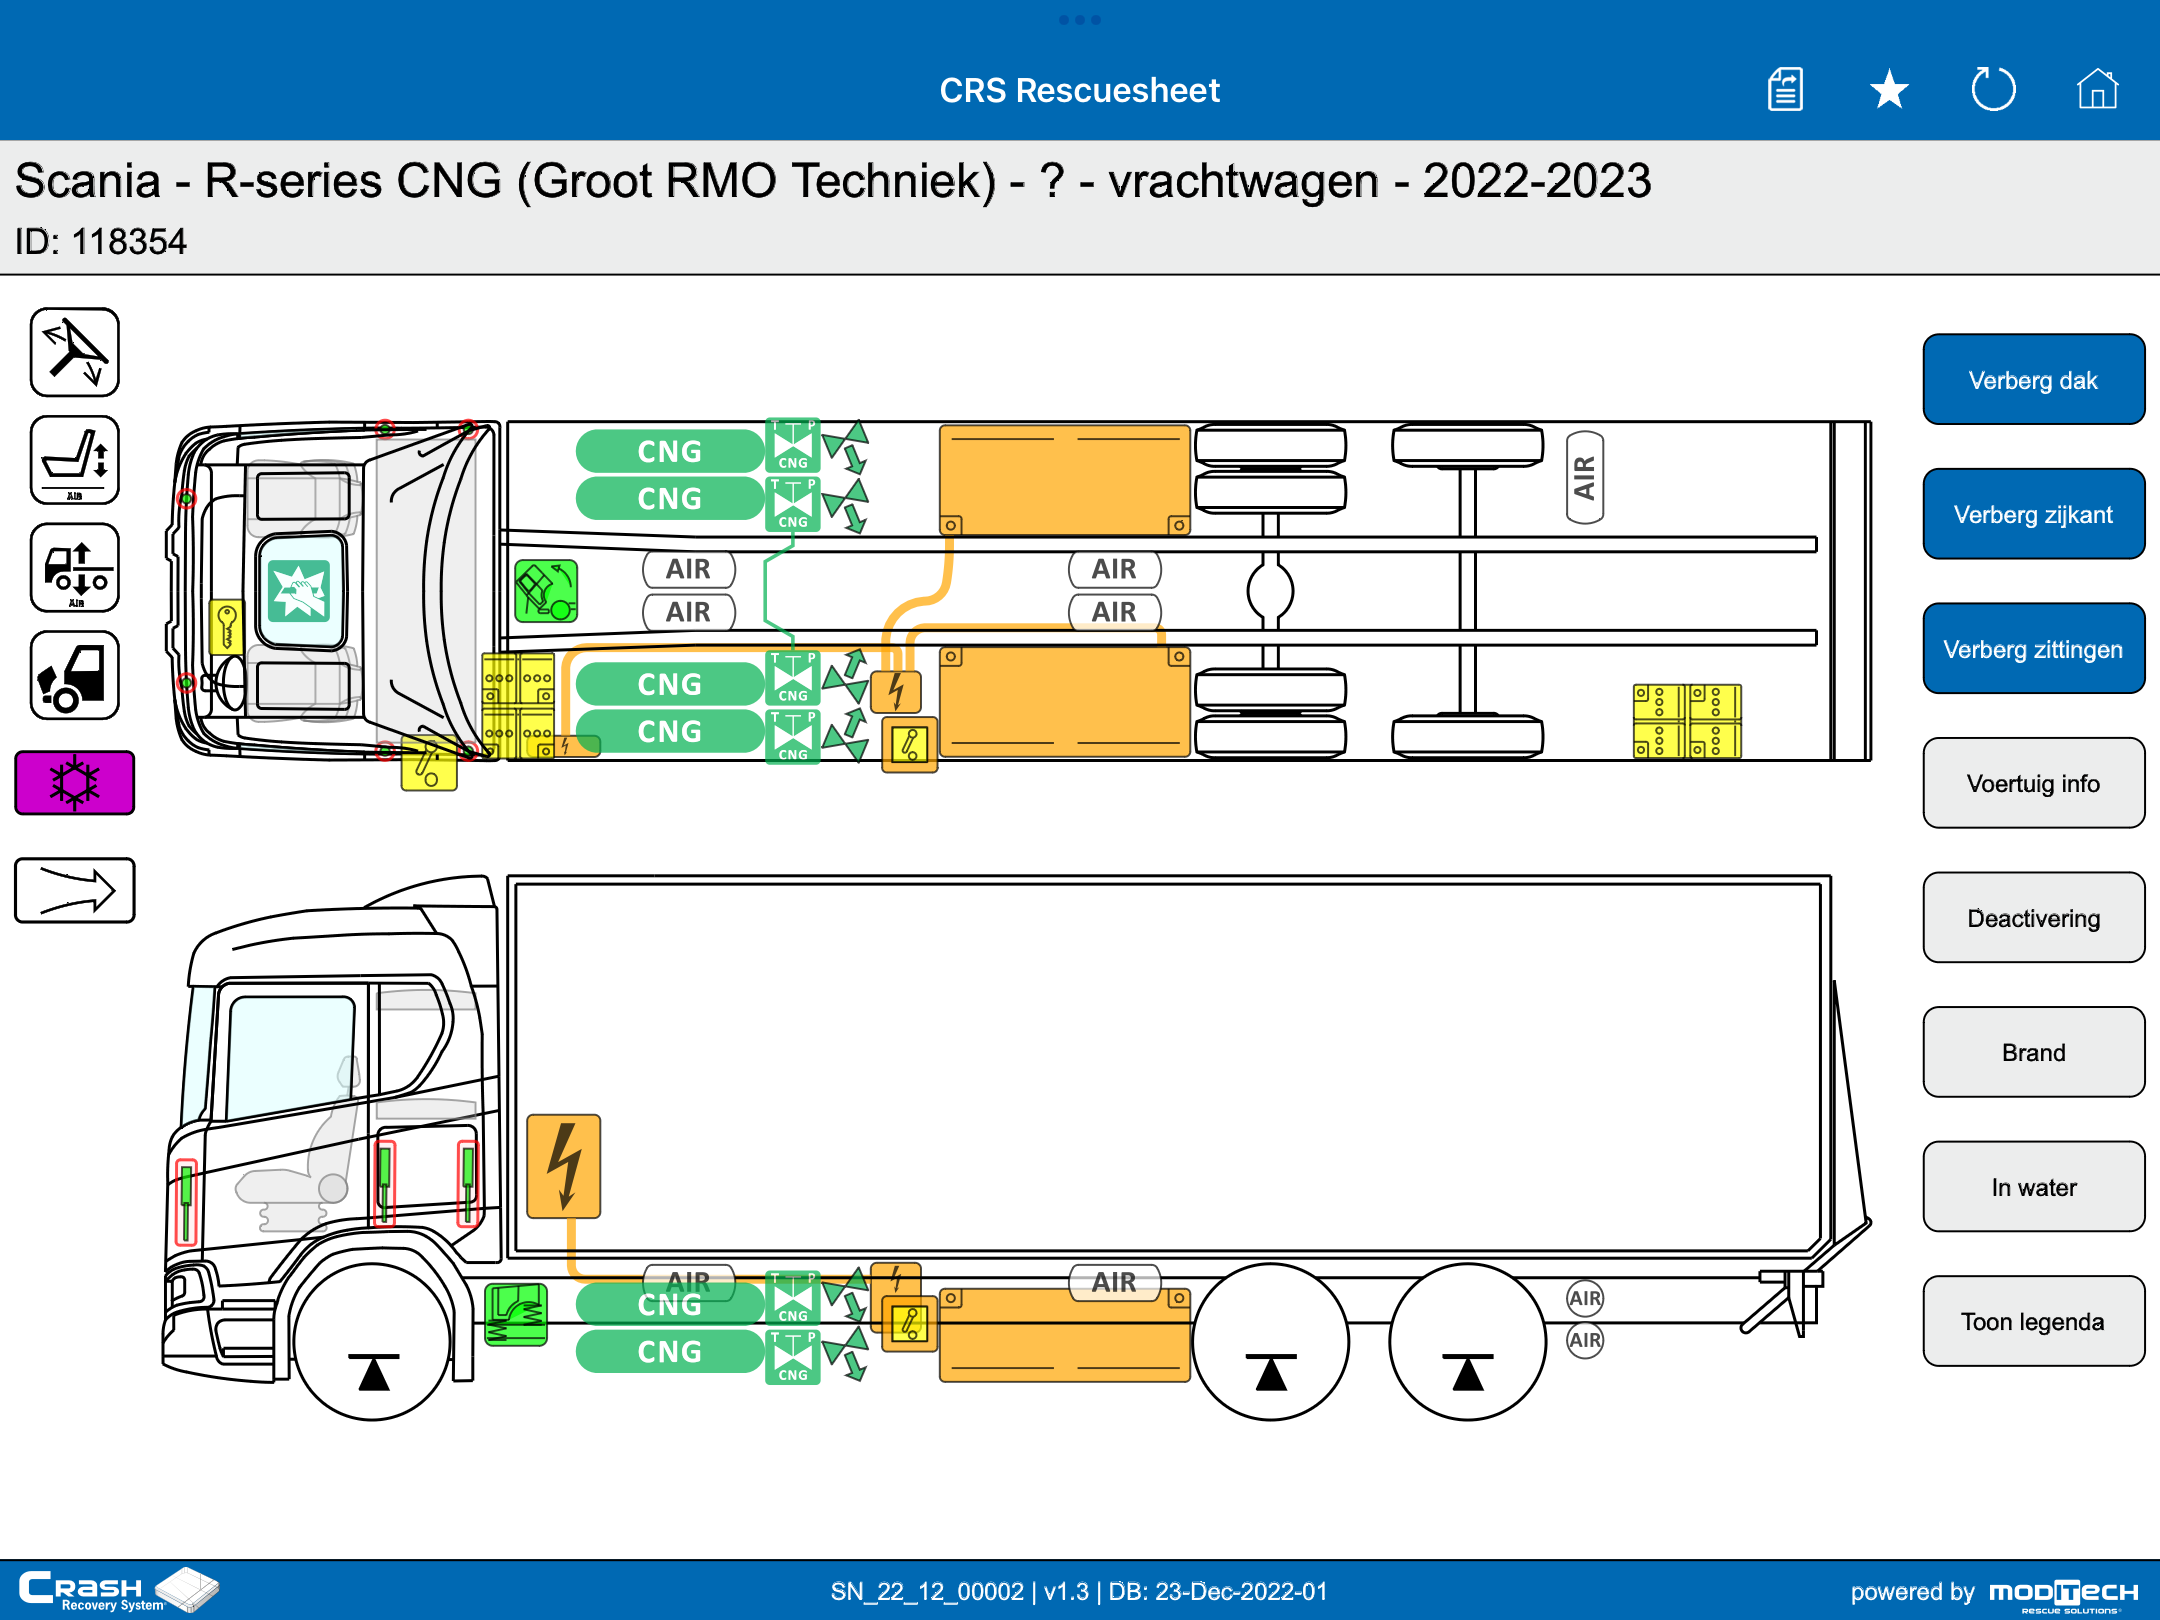Viewport: 2160px width, 1620px height.
Task: Click the Crash Recovery System logo
Action: coord(118,1590)
